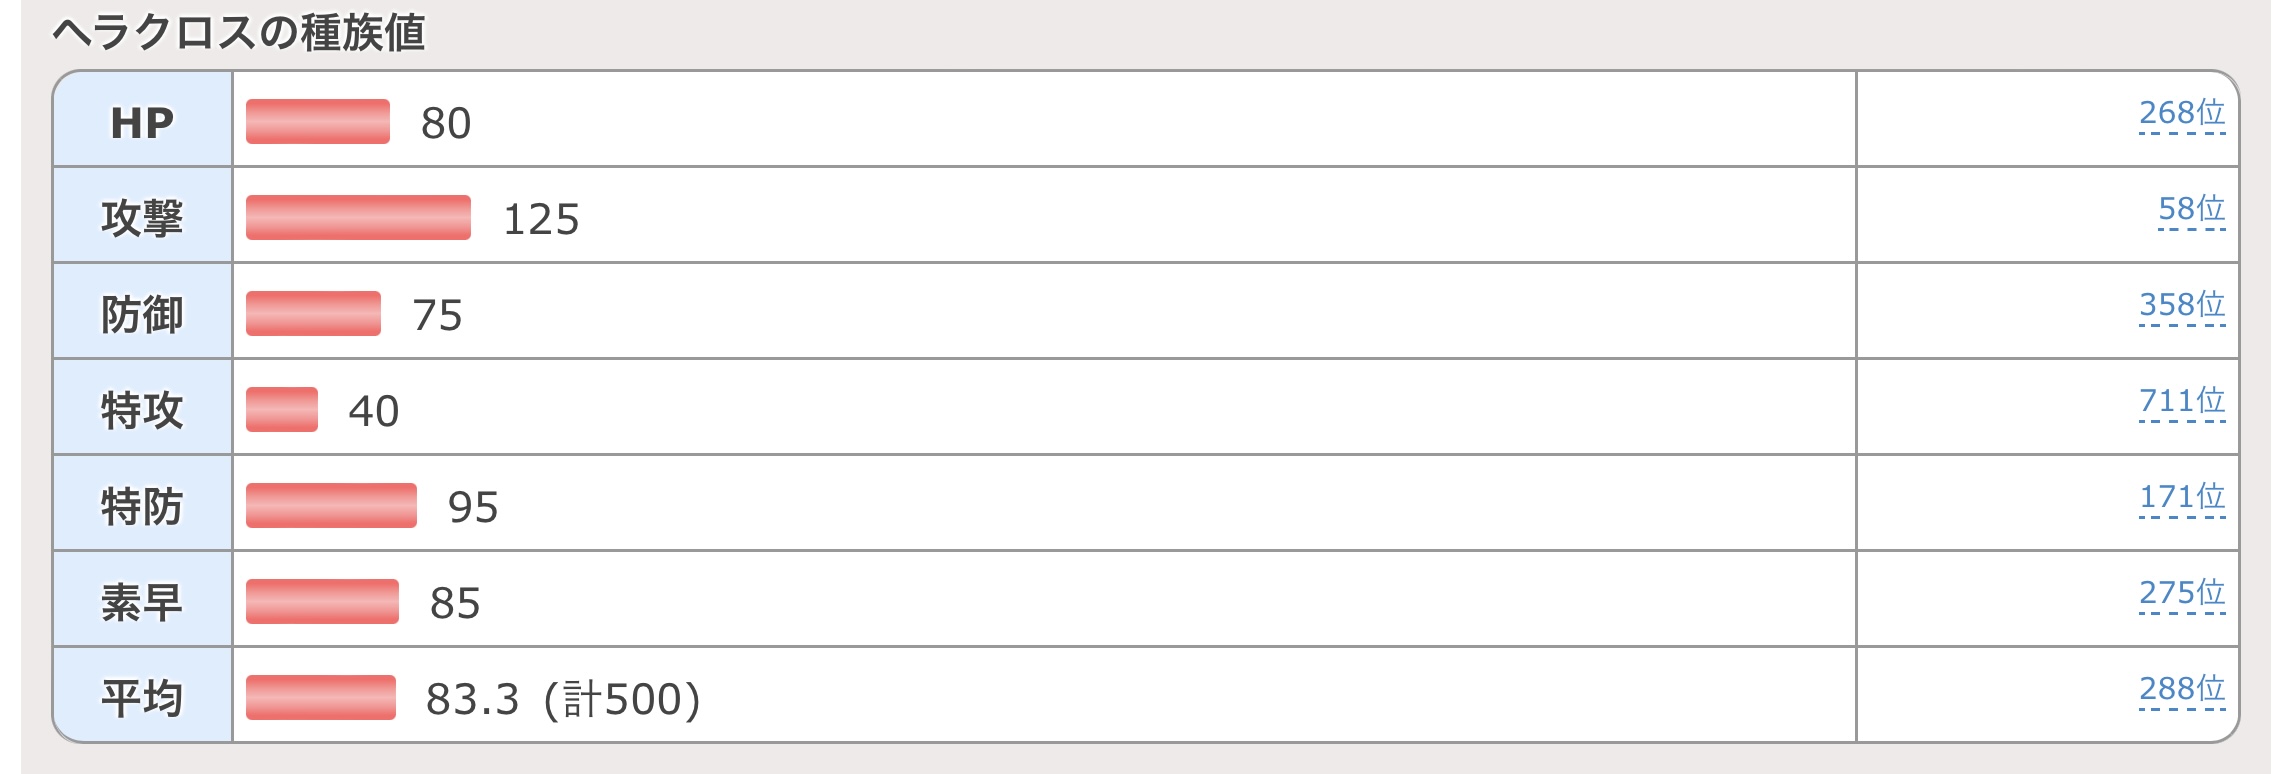Click the ヘラクロスの種族値 heading
Screen dimensions: 2283x774
click(x=239, y=33)
